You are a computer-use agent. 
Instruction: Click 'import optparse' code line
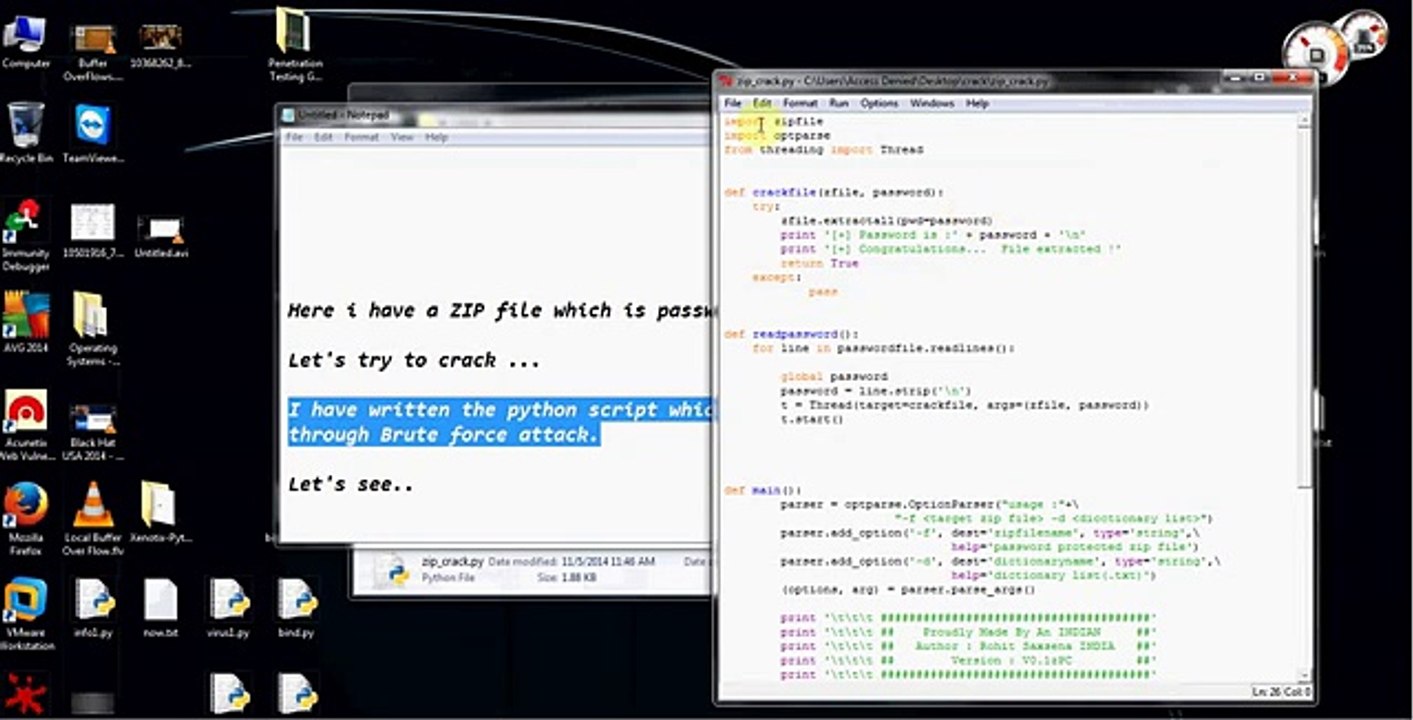(x=777, y=135)
